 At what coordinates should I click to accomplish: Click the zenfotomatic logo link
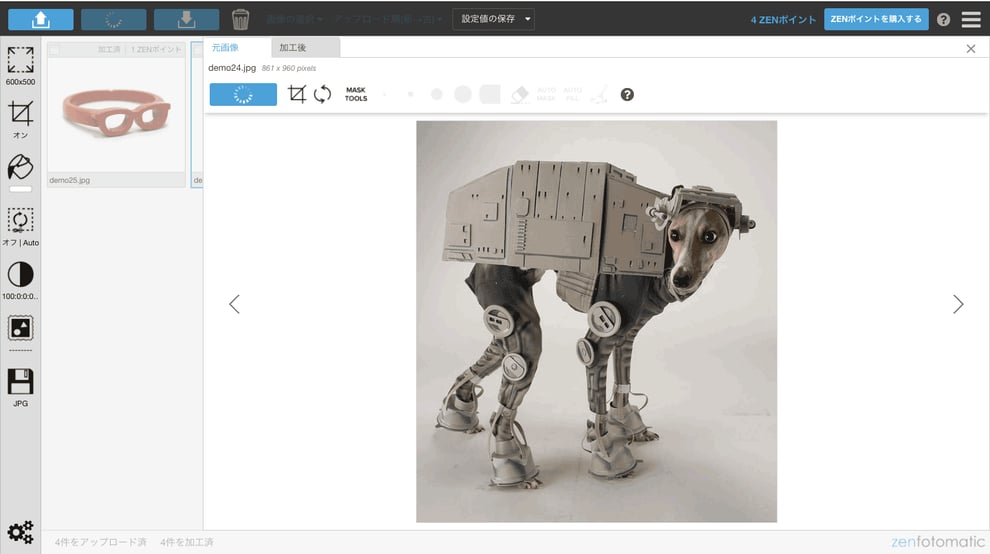point(938,541)
